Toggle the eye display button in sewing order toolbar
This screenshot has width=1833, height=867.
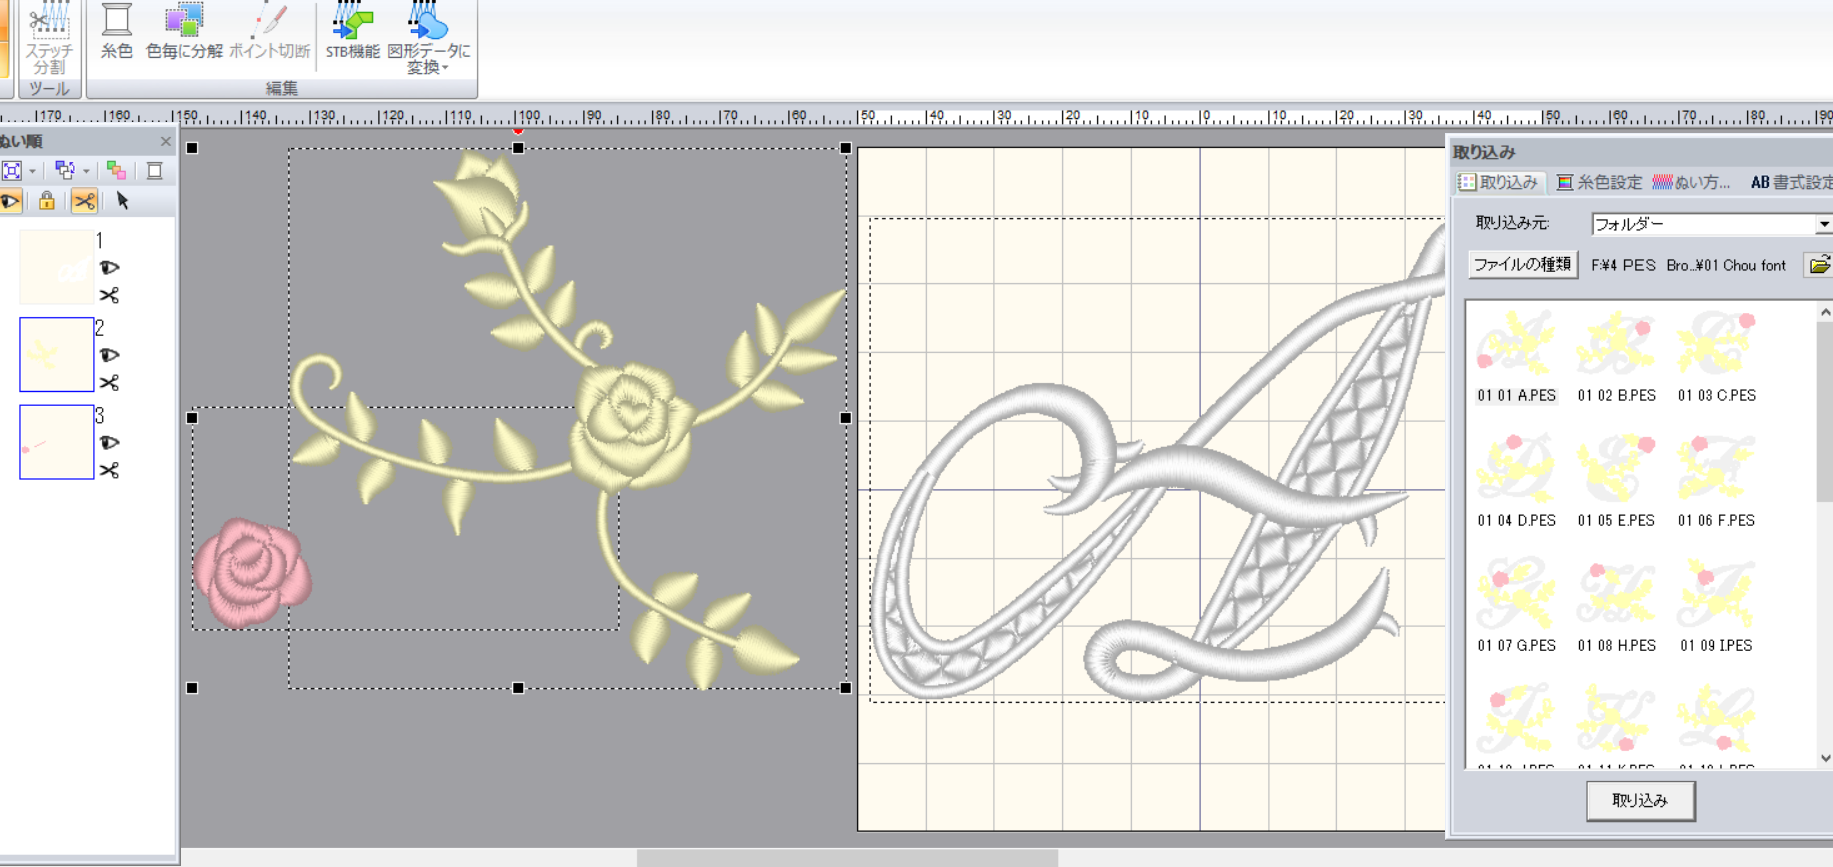click(x=11, y=201)
